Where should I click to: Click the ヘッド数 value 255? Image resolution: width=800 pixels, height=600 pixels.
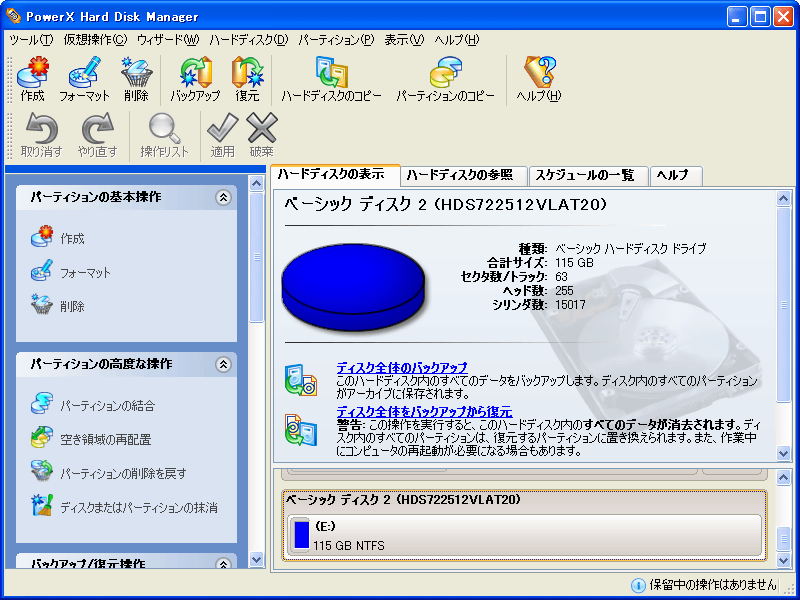[564, 291]
